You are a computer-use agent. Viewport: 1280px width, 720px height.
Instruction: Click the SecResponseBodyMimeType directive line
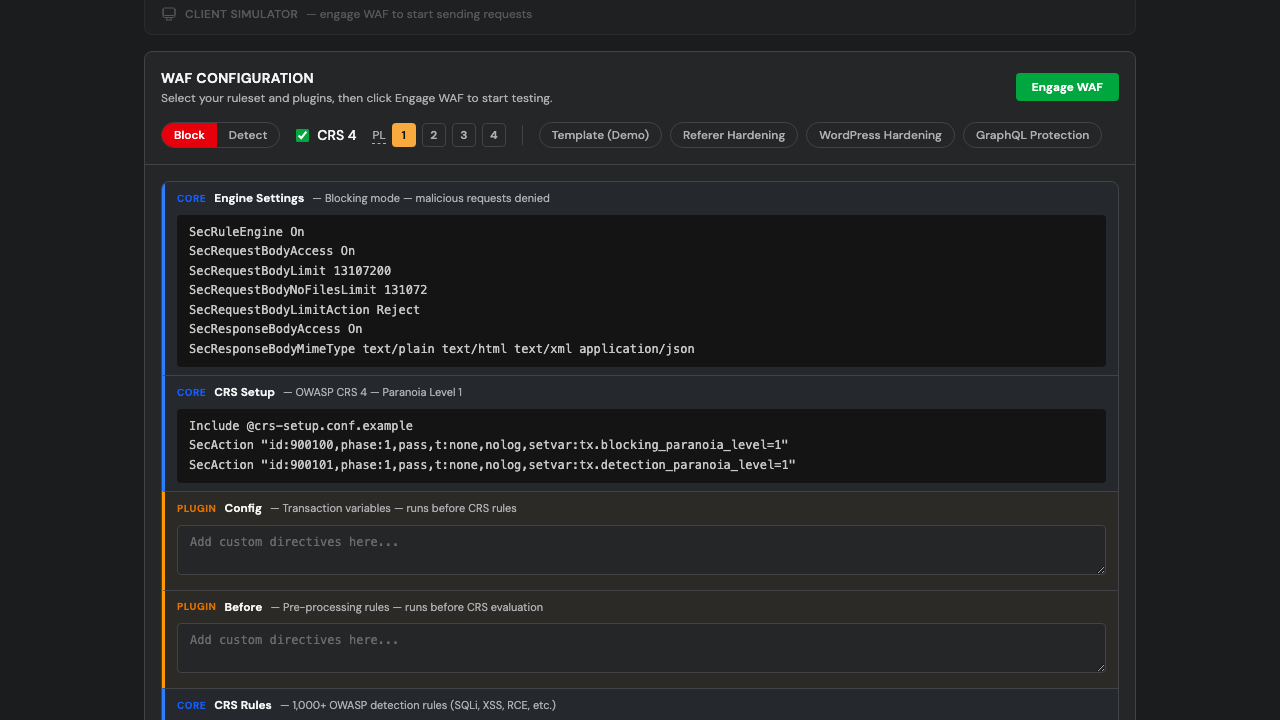click(x=441, y=349)
